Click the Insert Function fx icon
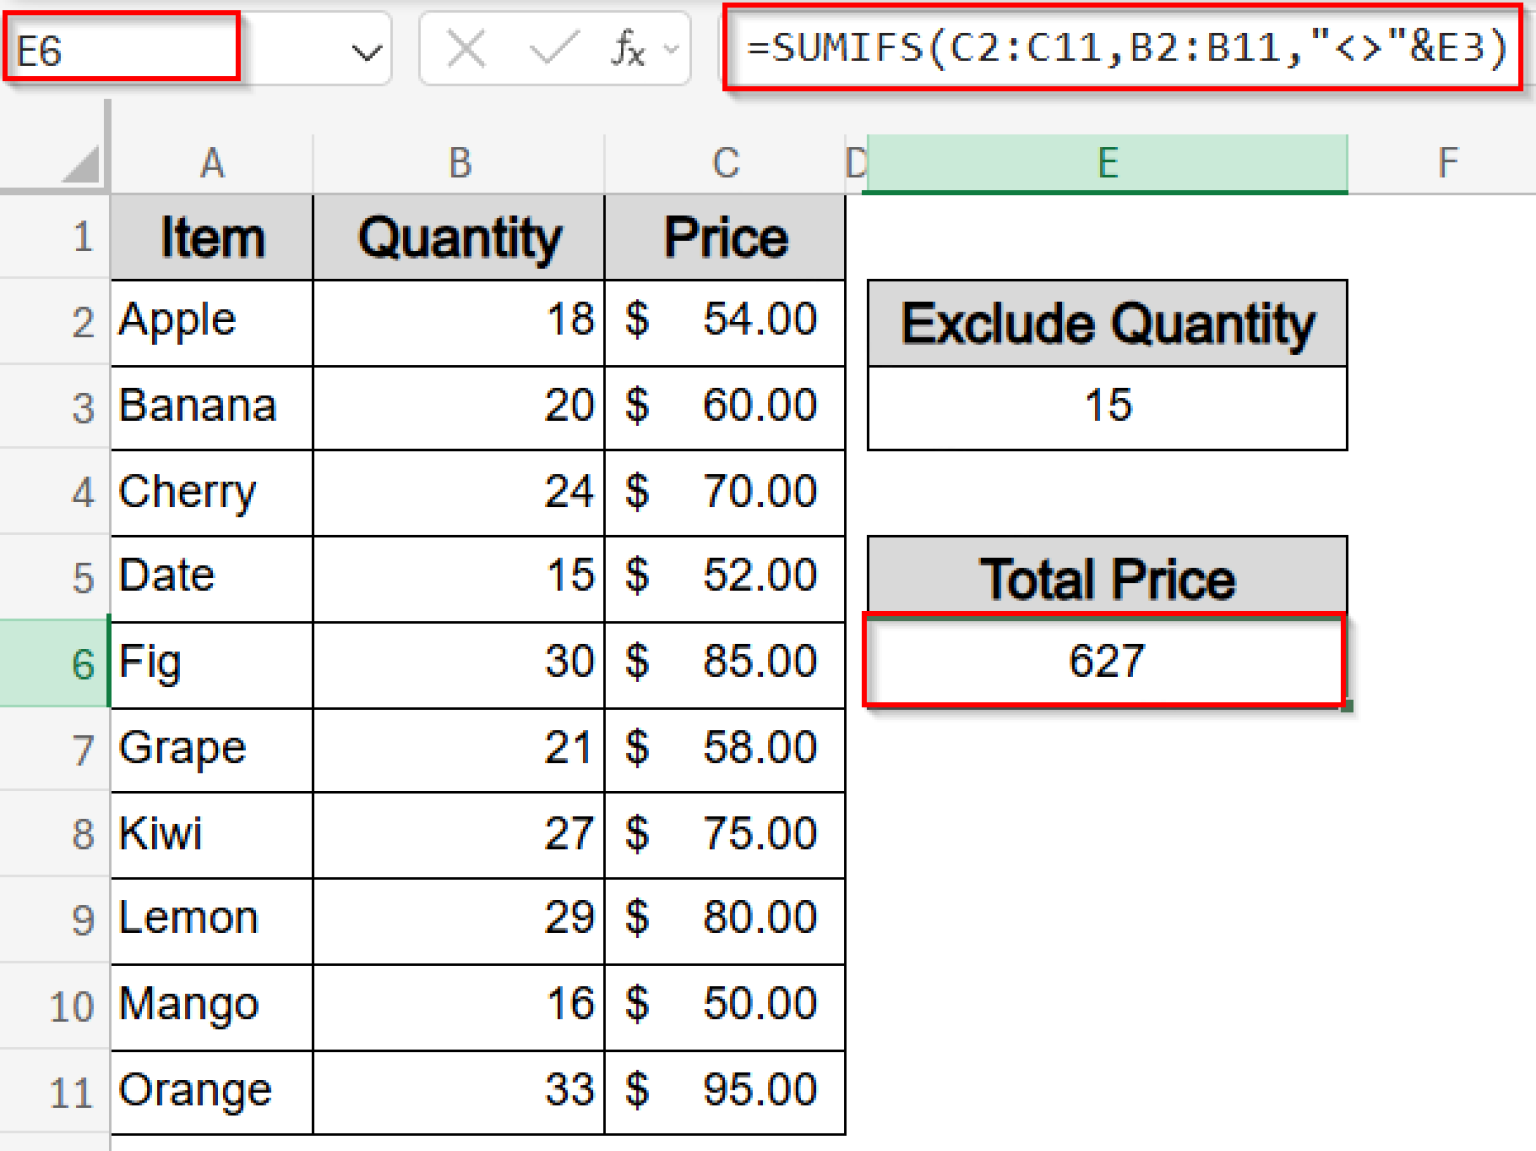The image size is (1536, 1151). [x=627, y=48]
